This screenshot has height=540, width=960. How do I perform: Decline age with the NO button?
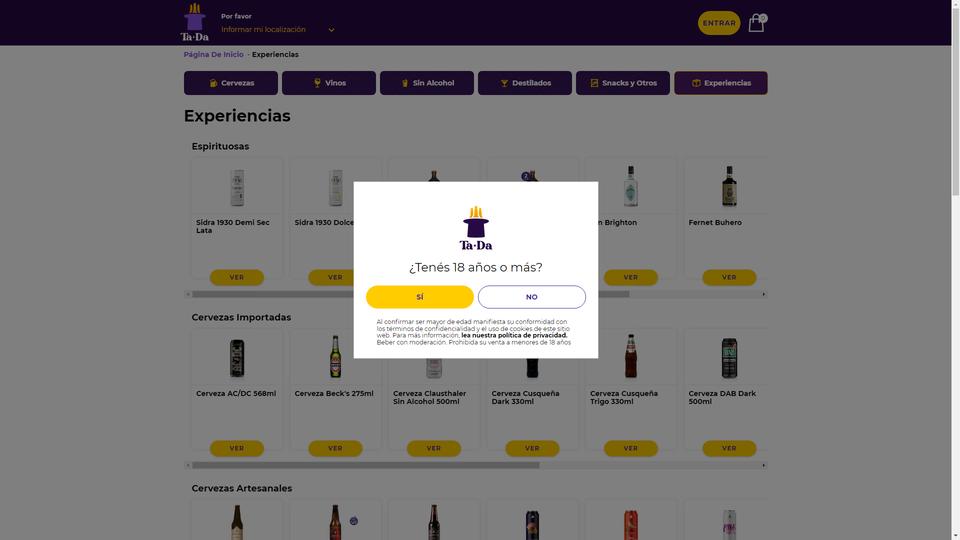click(531, 297)
